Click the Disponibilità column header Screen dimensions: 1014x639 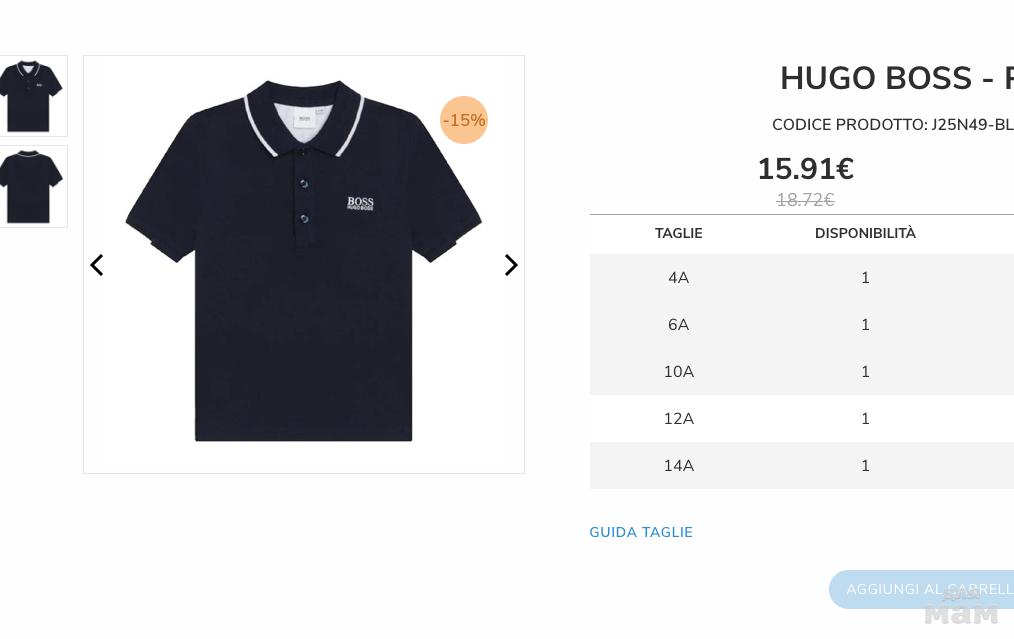pos(865,233)
